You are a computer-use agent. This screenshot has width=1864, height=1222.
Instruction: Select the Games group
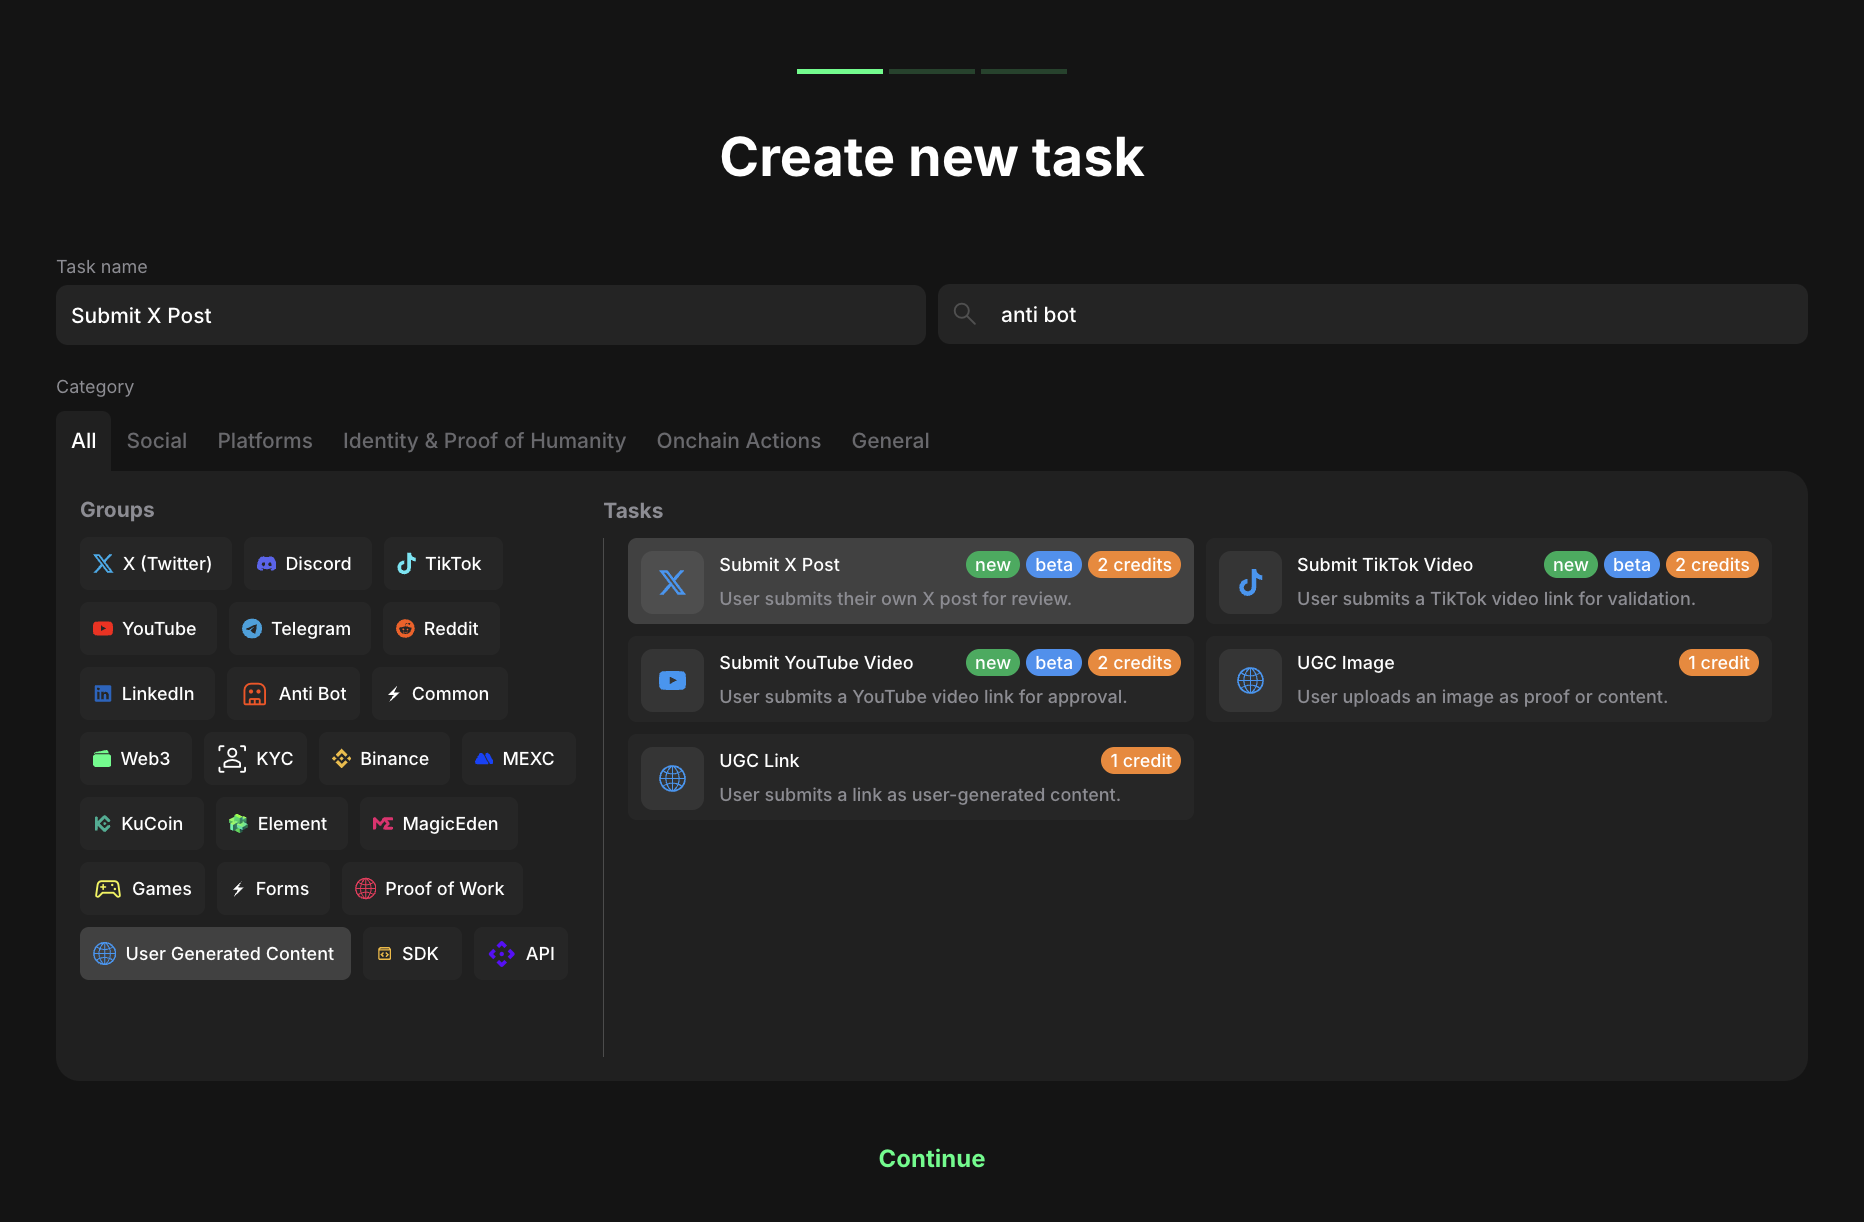click(x=142, y=889)
